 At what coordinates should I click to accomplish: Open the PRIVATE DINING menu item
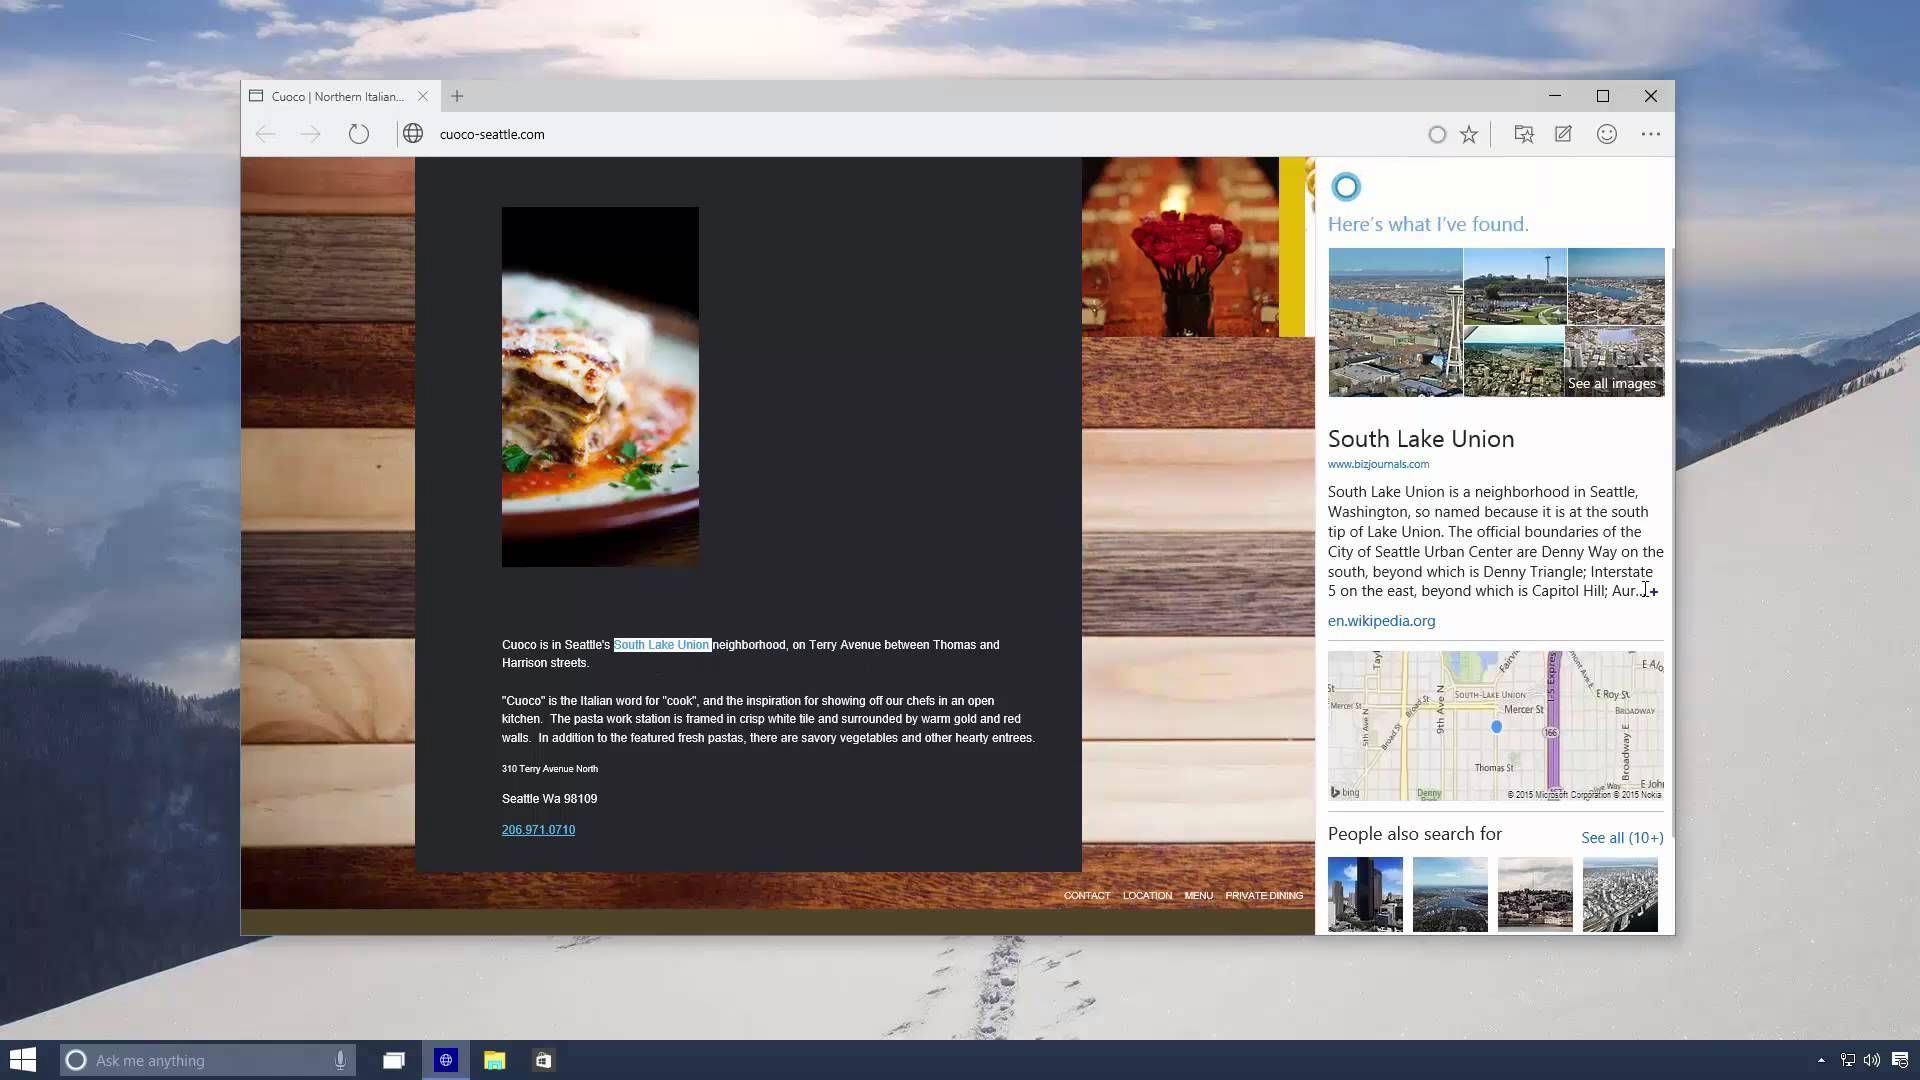pos(1263,896)
